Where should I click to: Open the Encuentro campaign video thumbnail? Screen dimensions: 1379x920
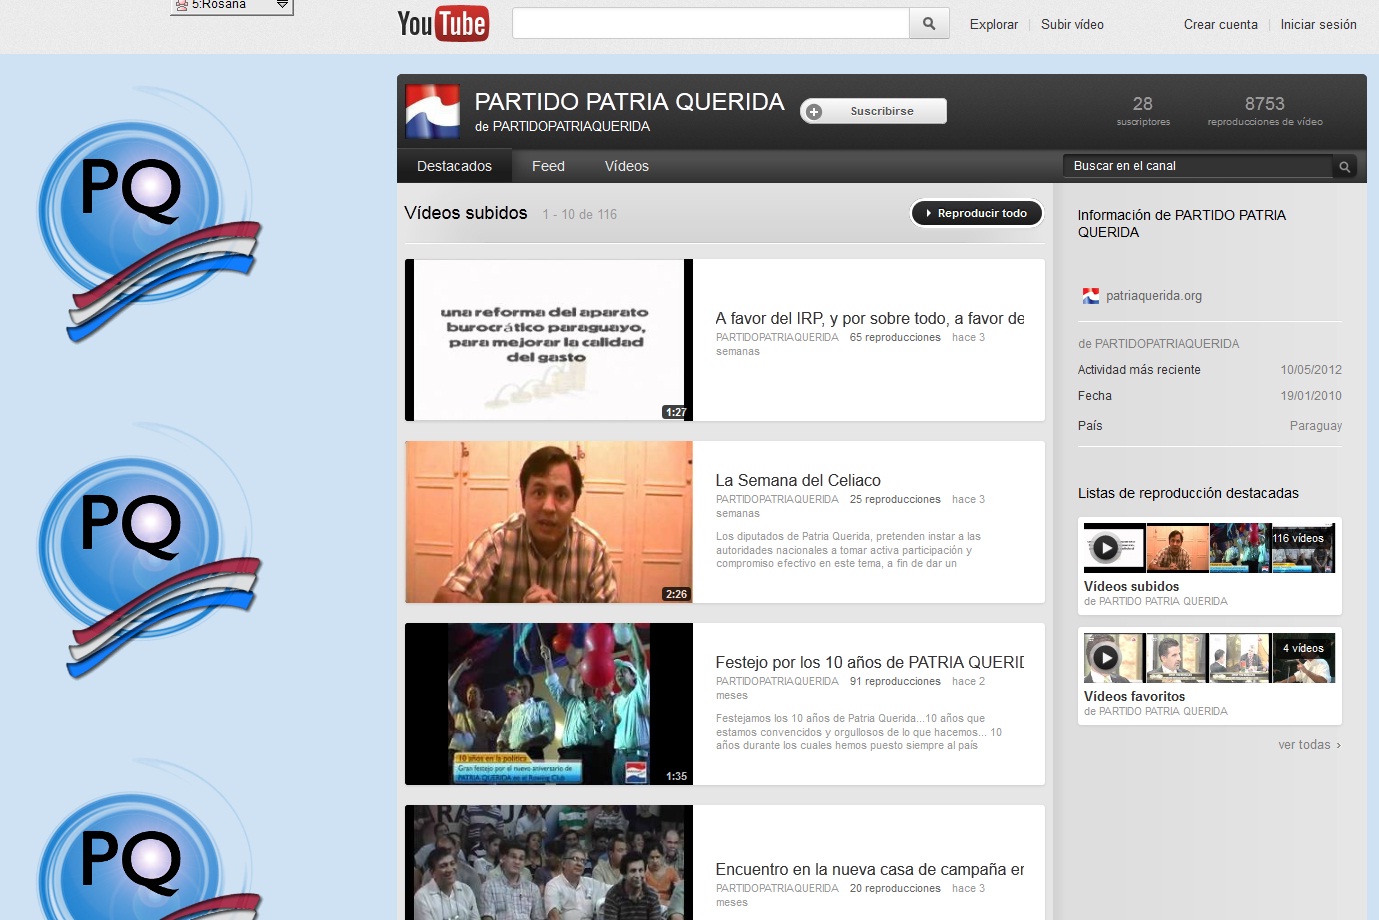click(549, 862)
